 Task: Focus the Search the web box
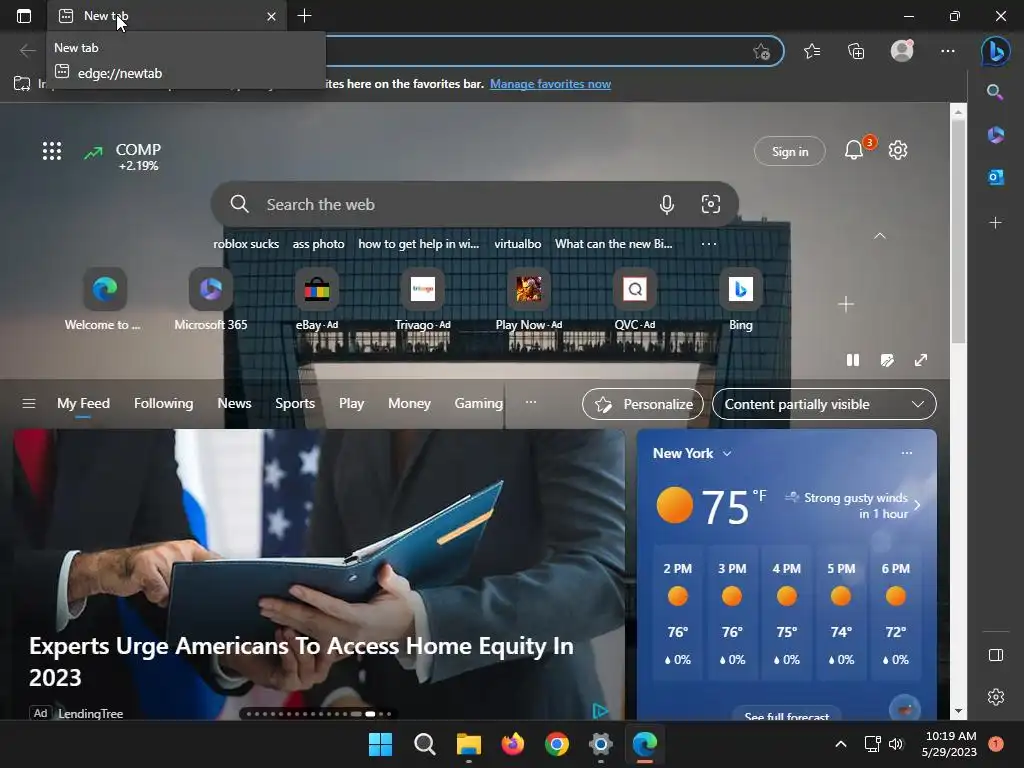[x=475, y=204]
